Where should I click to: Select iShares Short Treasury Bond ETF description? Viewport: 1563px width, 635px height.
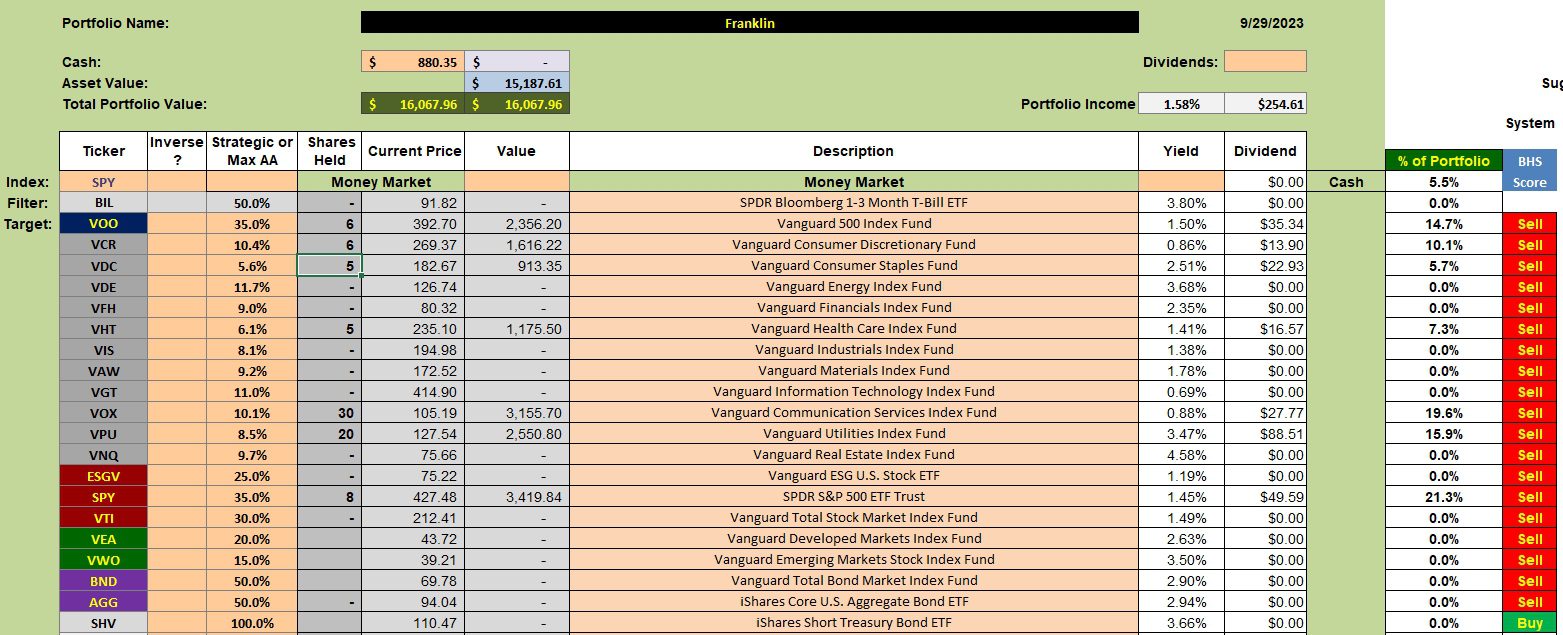(x=853, y=623)
